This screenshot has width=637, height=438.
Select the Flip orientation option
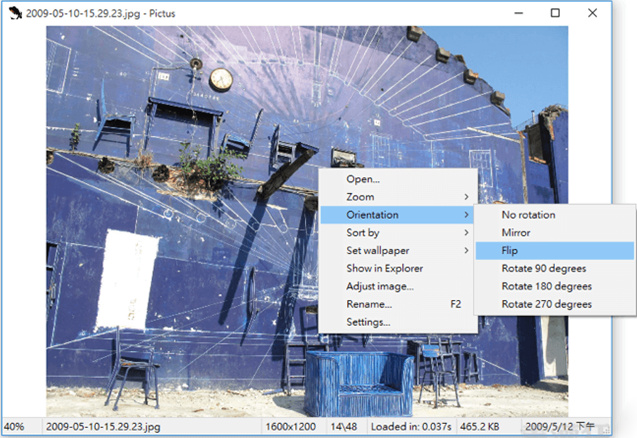510,251
